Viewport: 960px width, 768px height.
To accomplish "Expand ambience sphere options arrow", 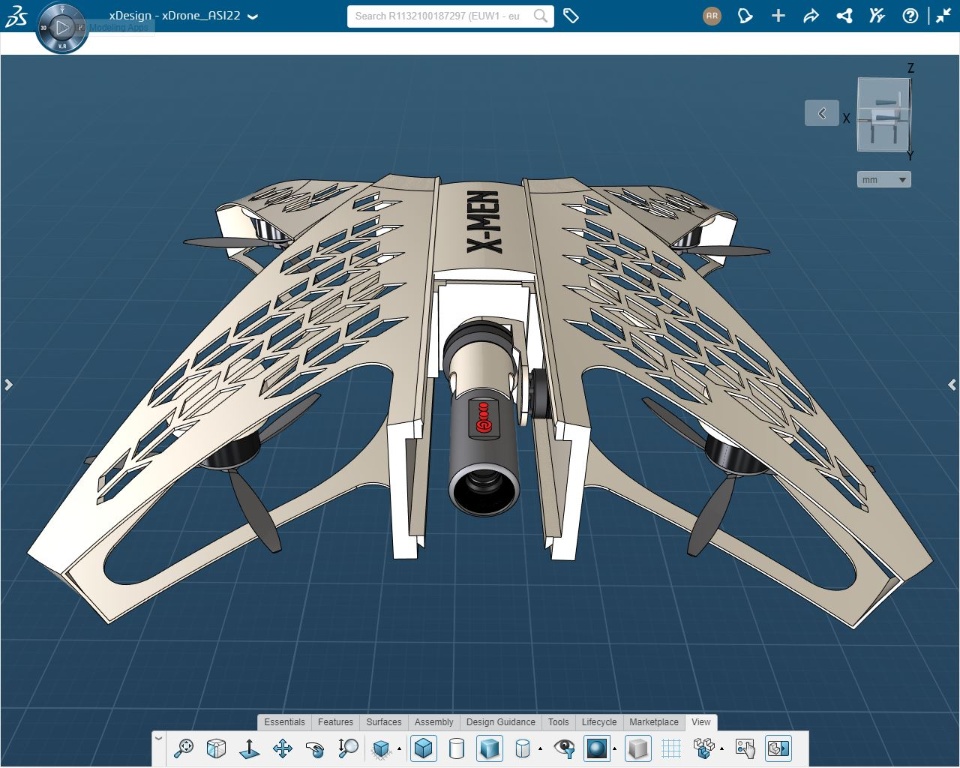I will pos(615,749).
